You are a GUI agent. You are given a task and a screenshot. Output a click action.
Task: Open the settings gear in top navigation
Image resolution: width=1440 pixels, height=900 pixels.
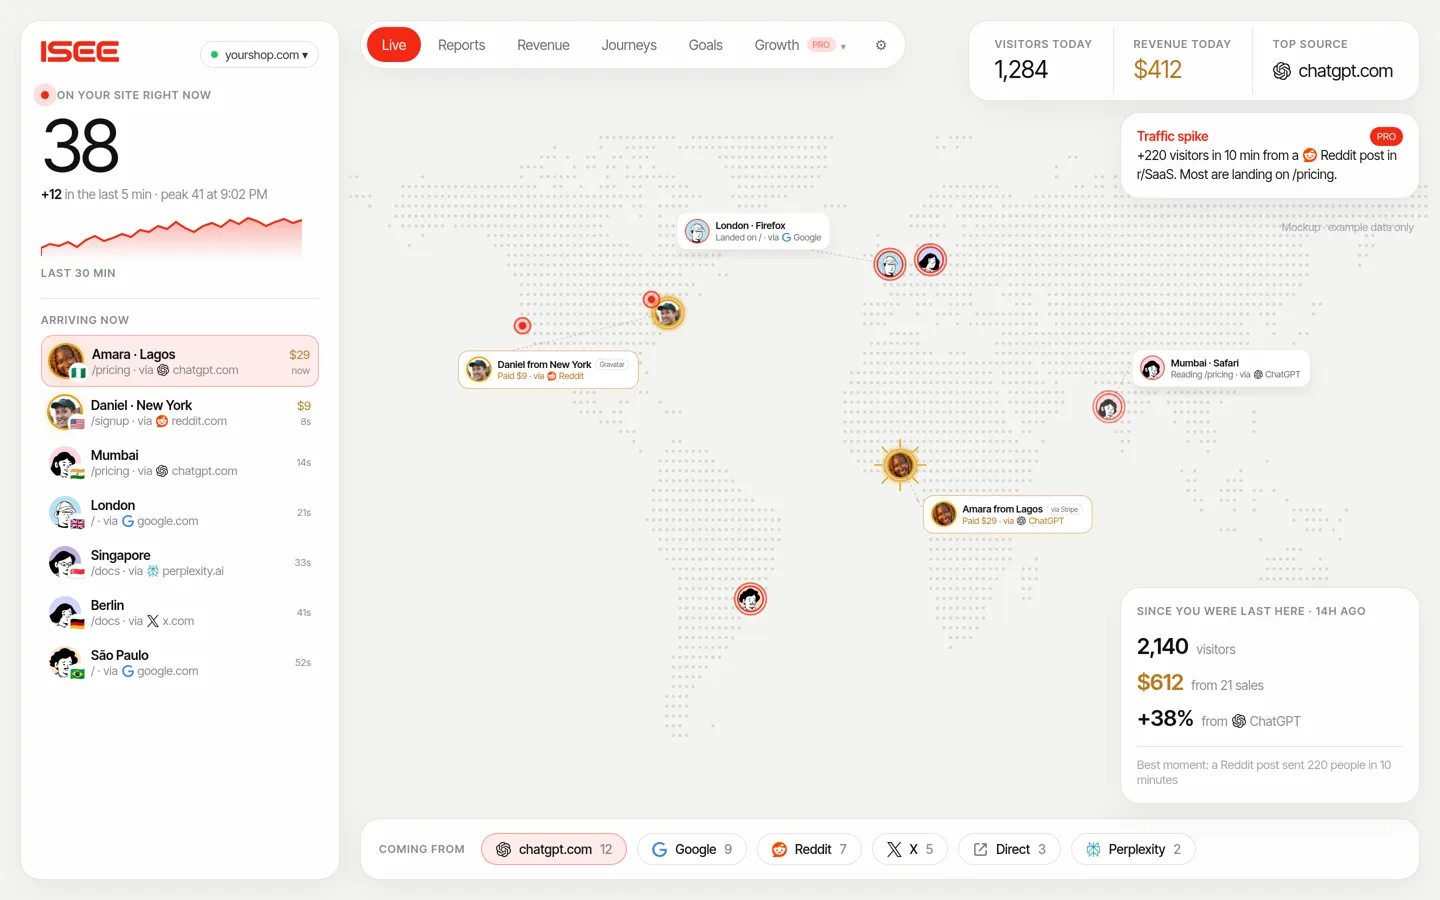[x=881, y=45]
